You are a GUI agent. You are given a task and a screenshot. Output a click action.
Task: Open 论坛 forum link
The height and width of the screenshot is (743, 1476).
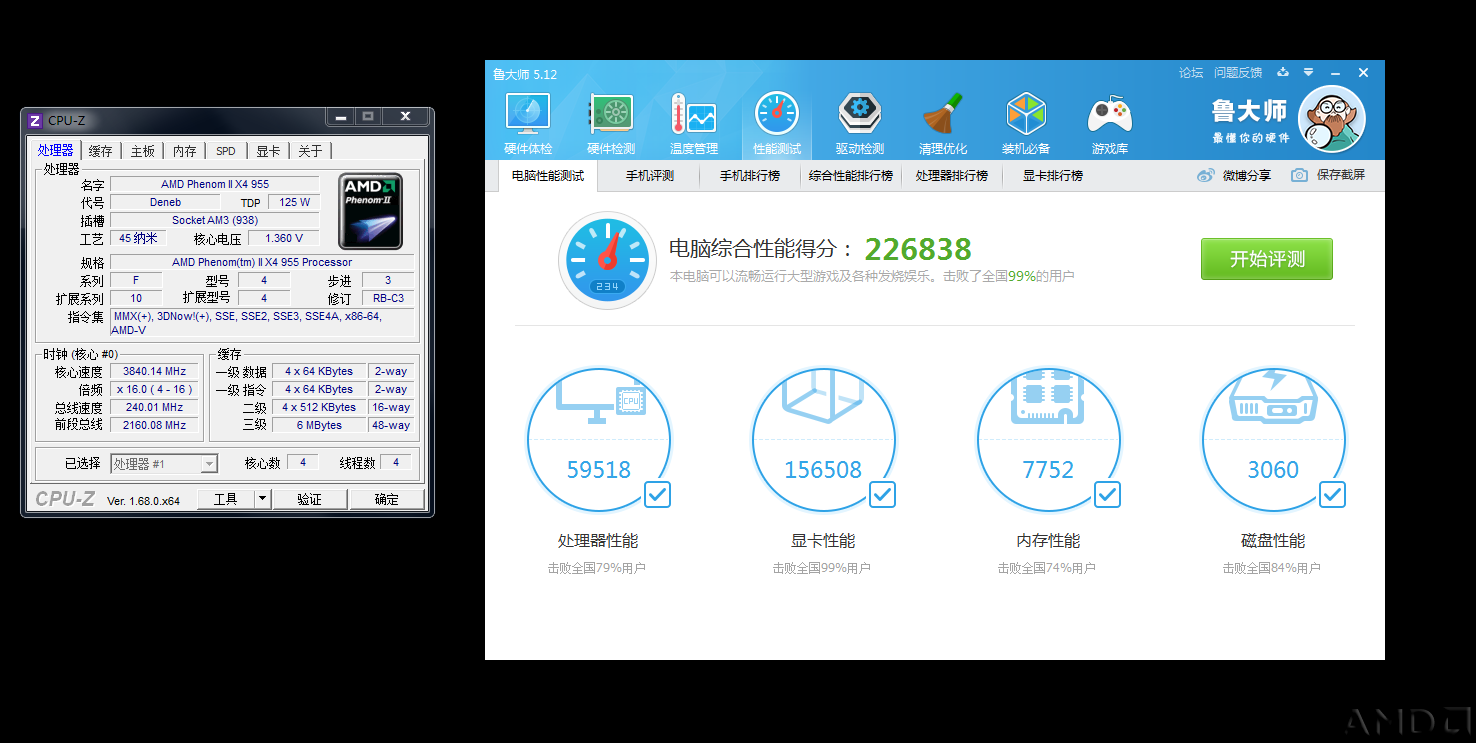click(x=1191, y=73)
